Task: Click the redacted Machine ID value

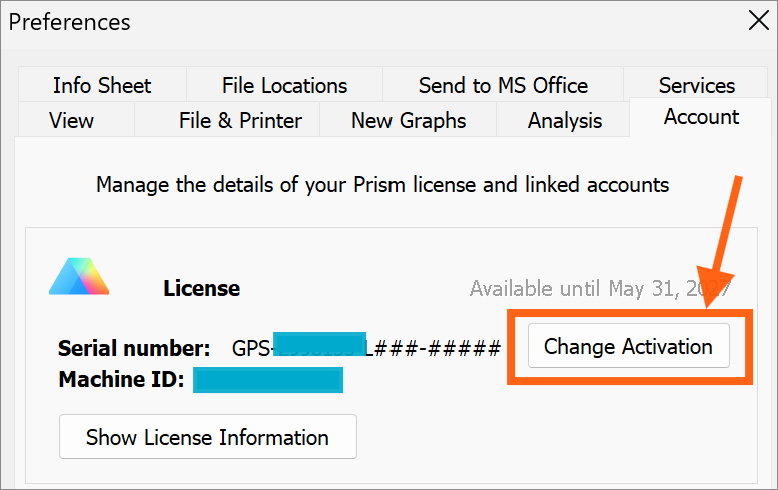Action: [268, 380]
